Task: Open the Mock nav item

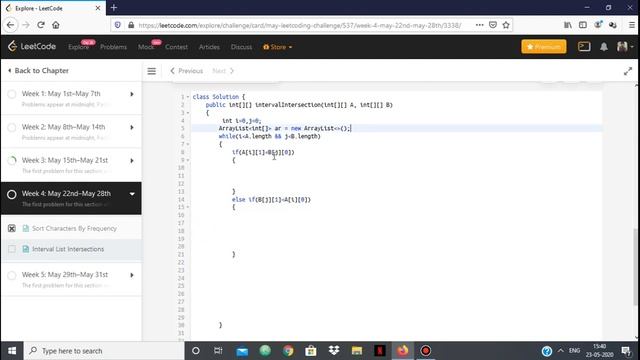Action: click(146, 47)
